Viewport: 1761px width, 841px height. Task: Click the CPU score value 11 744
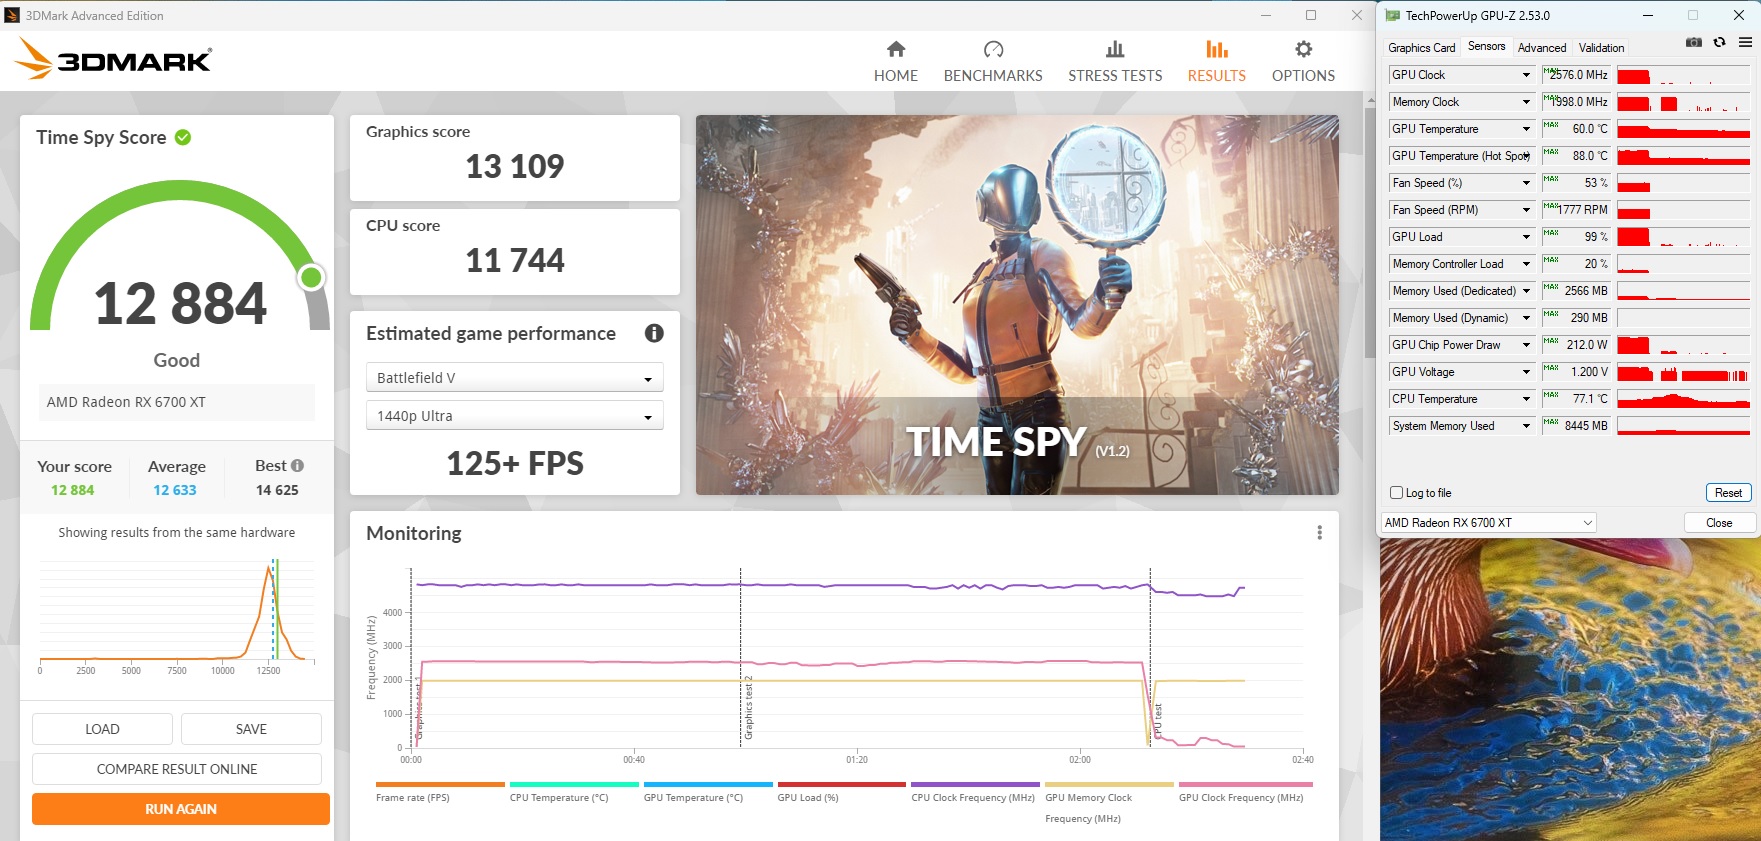coord(515,260)
